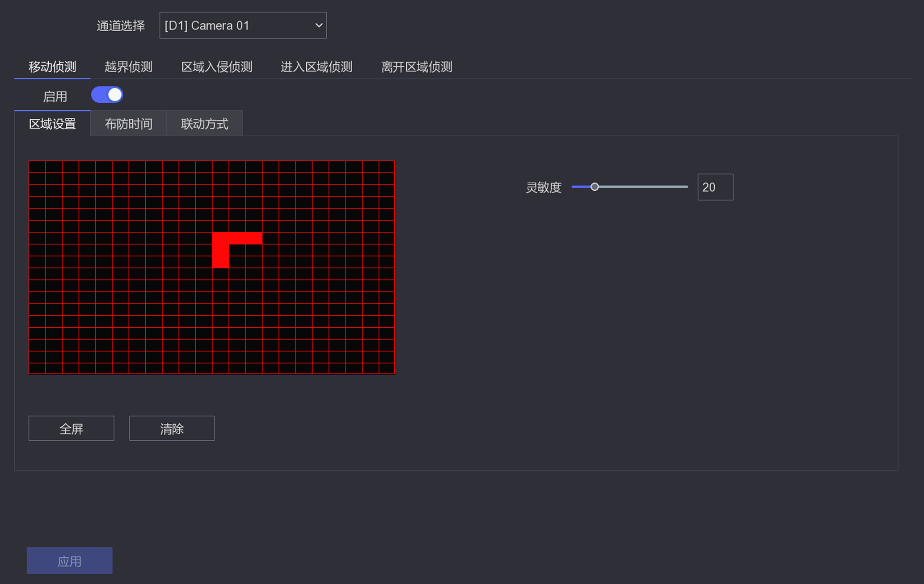Select the 区域设置 sub-tab
Image resolution: width=924 pixels, height=584 pixels.
point(52,124)
